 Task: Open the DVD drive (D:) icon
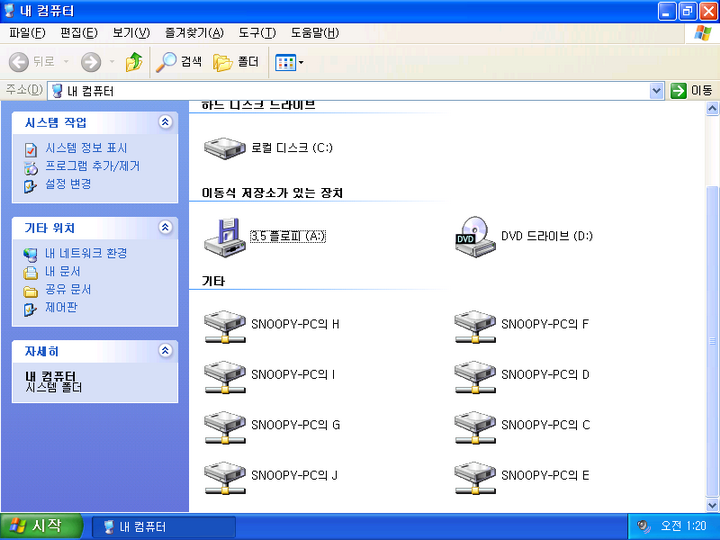tap(475, 237)
